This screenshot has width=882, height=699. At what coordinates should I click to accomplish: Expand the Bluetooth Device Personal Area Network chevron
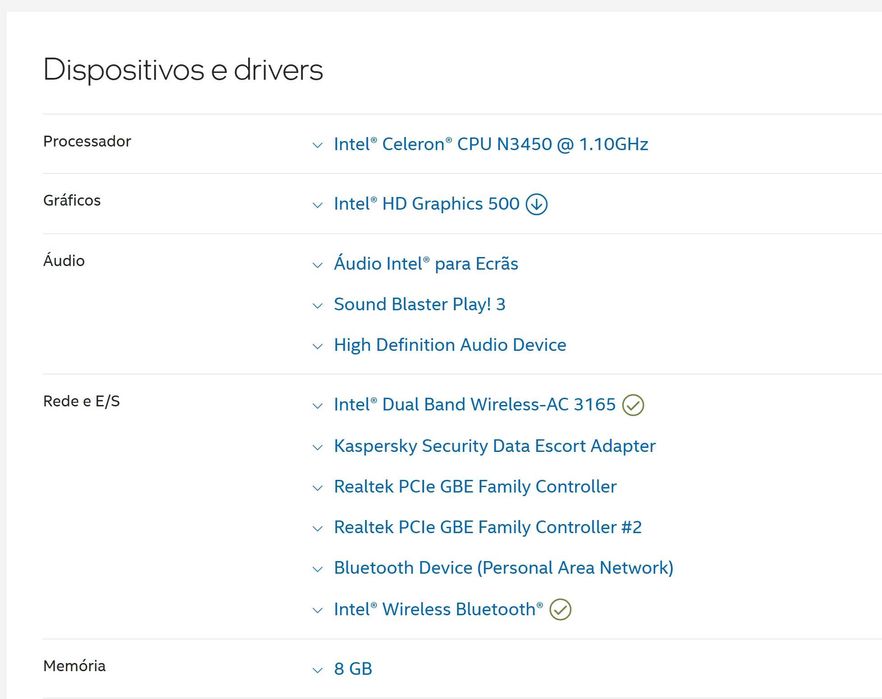click(x=318, y=569)
